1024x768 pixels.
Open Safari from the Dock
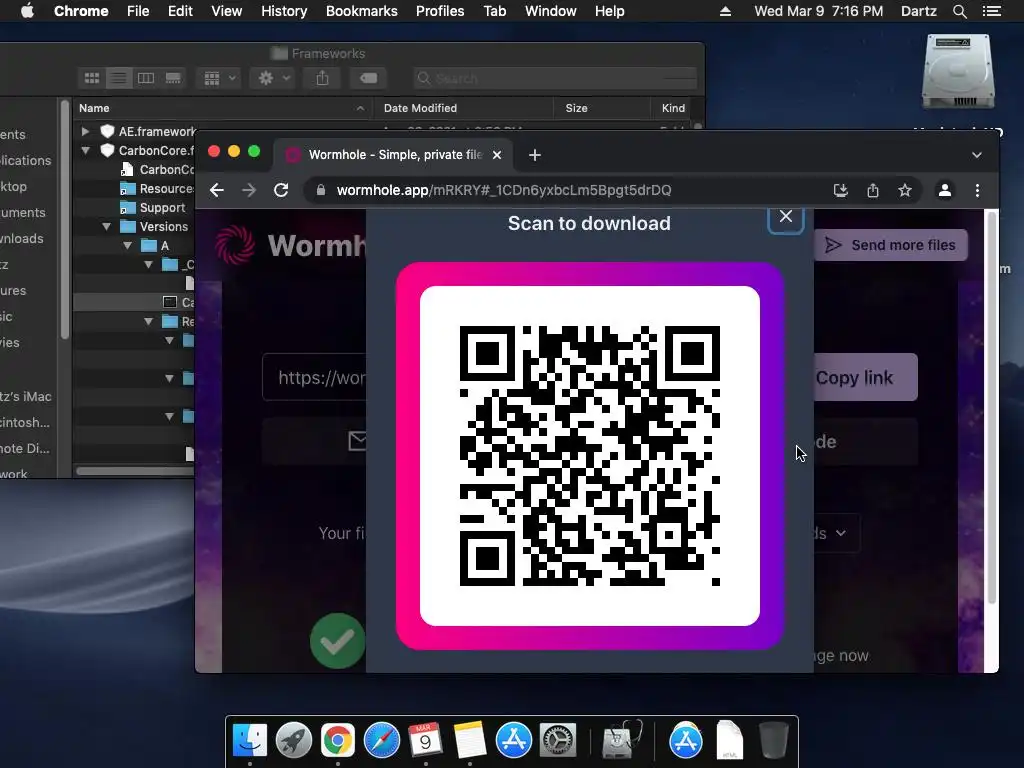coord(381,741)
